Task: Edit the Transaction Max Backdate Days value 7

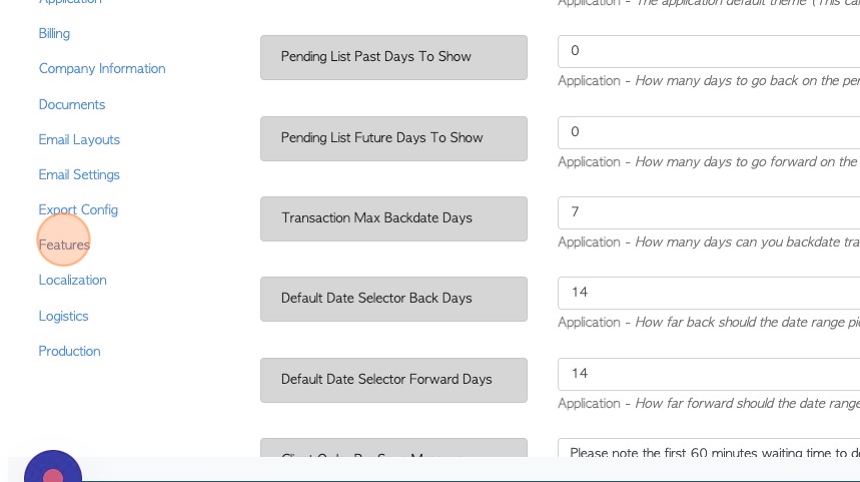Action: pos(709,213)
